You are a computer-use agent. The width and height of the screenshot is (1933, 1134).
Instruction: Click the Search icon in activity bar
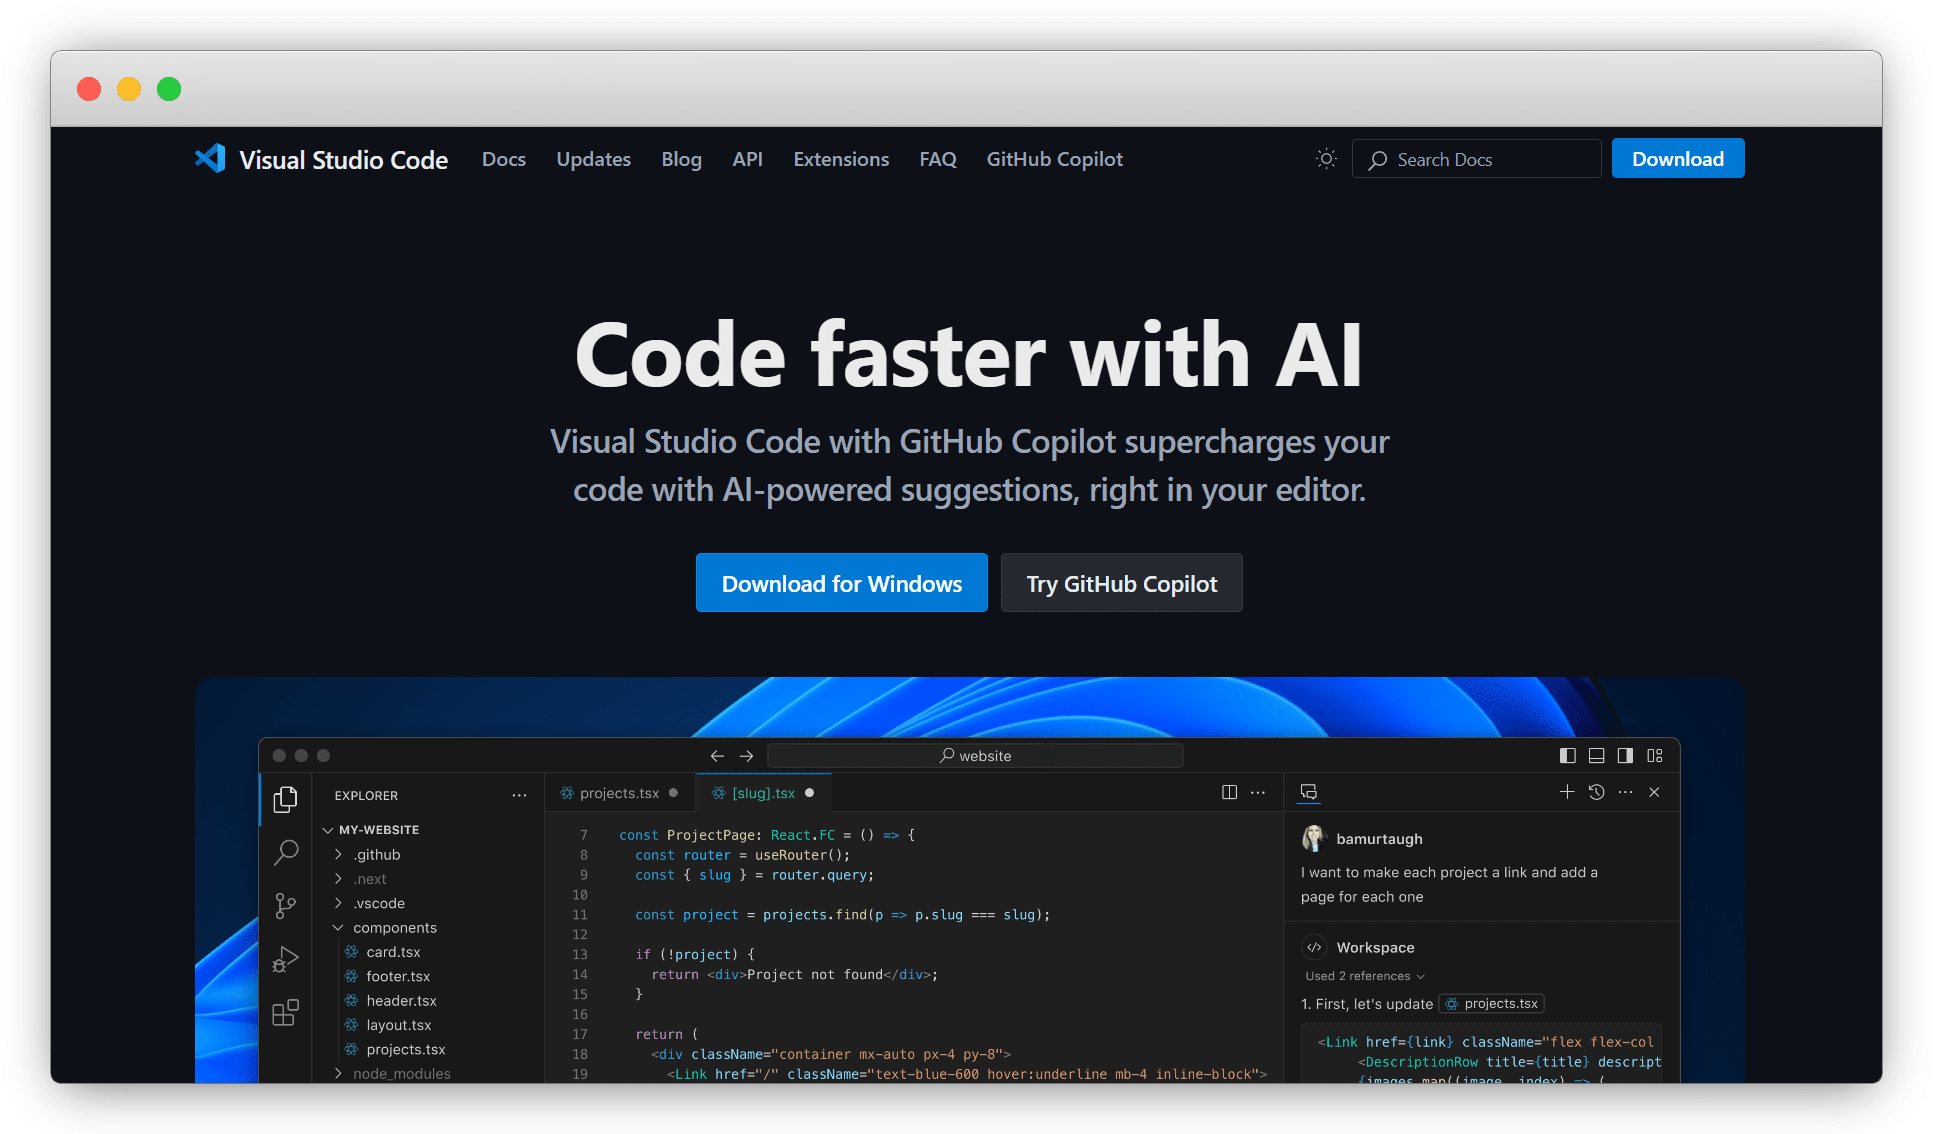(x=286, y=852)
